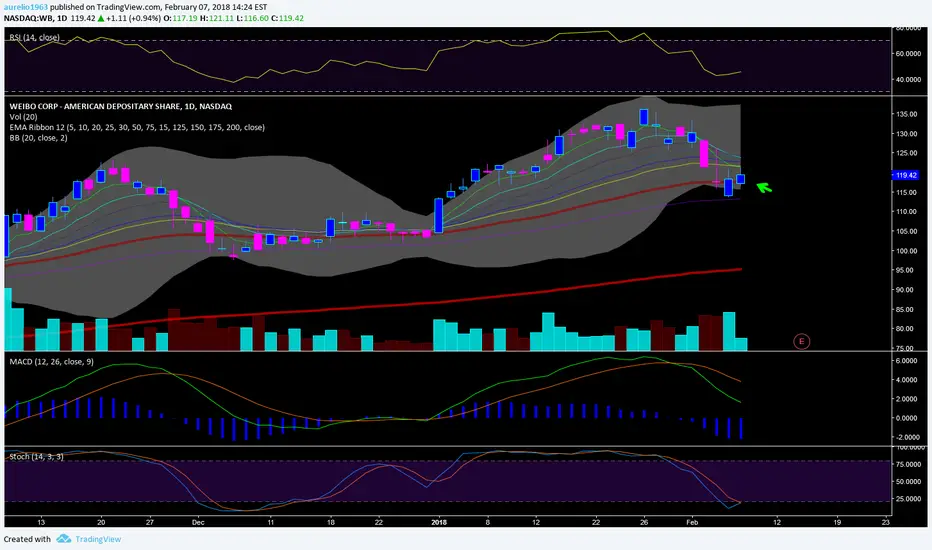
Task: Select the BB (20, close, 2) label
Action: 38,138
